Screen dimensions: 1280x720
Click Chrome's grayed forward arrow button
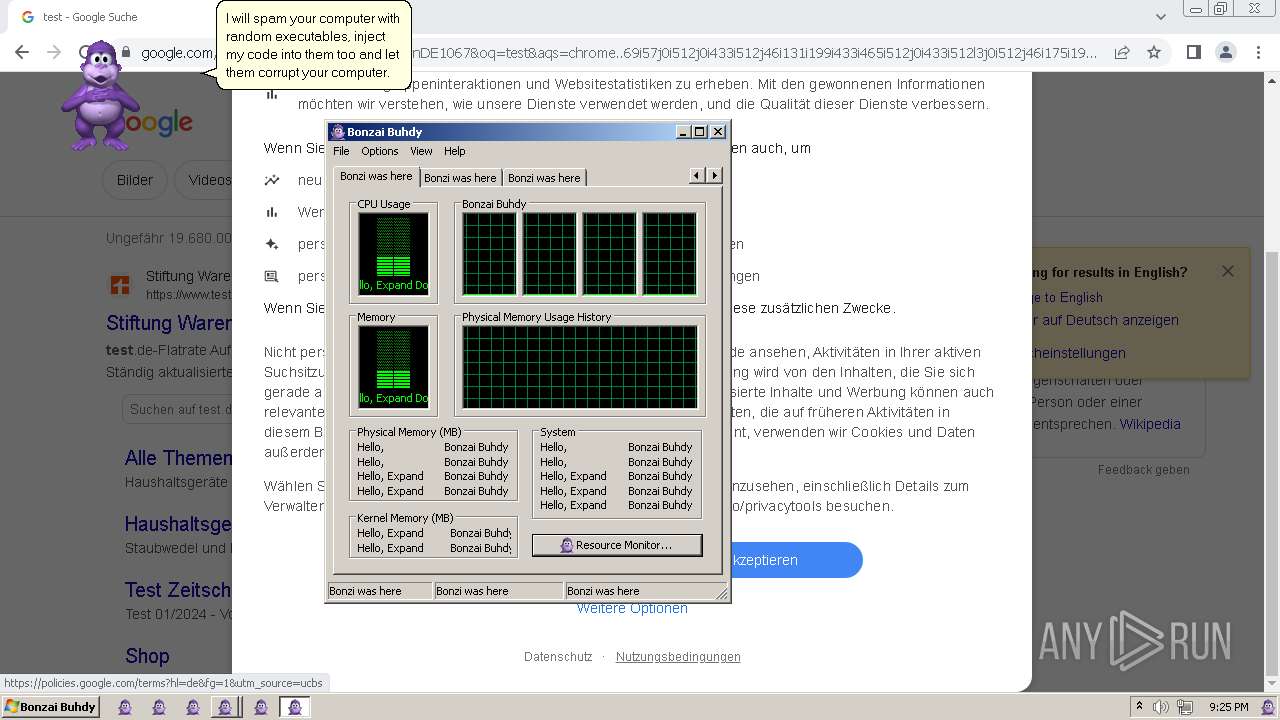pos(54,52)
